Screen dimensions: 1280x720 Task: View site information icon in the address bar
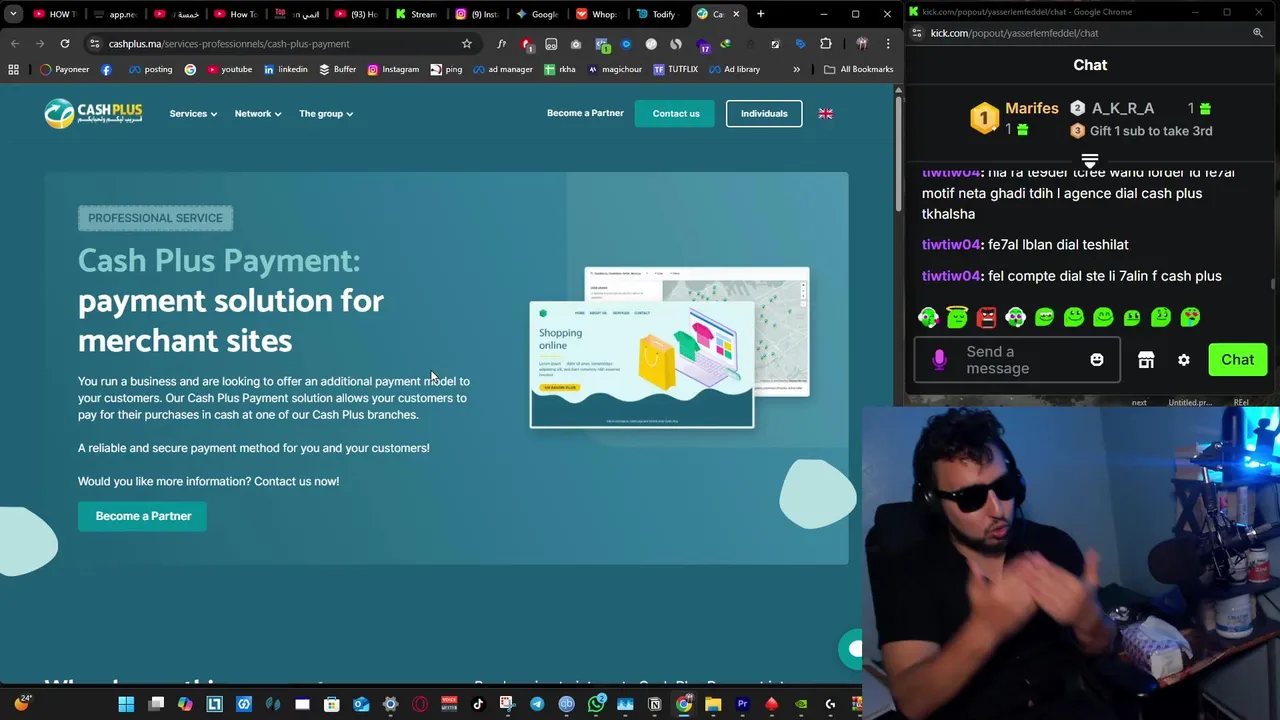point(94,44)
